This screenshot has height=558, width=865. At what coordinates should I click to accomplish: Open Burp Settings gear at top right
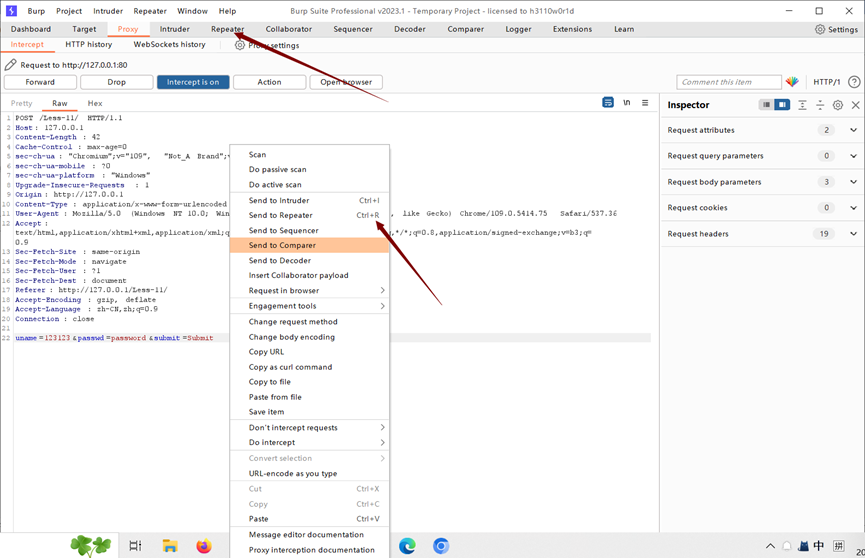coord(820,29)
